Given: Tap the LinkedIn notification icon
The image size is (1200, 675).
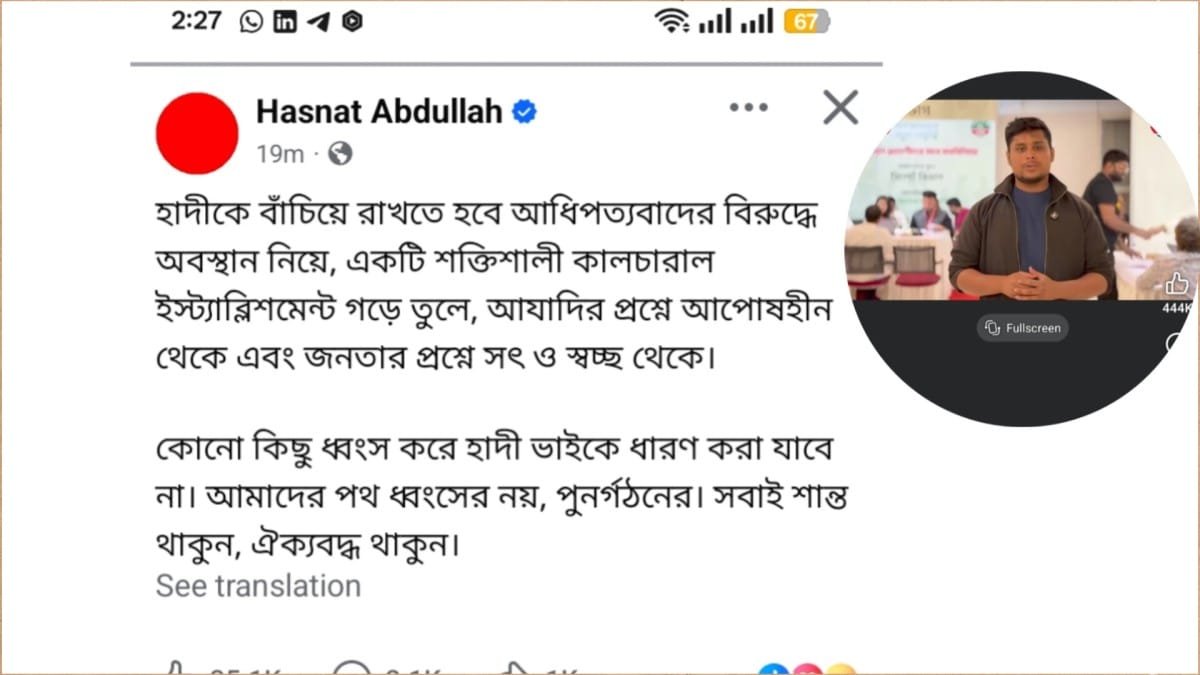Looking at the screenshot, I should [x=285, y=22].
